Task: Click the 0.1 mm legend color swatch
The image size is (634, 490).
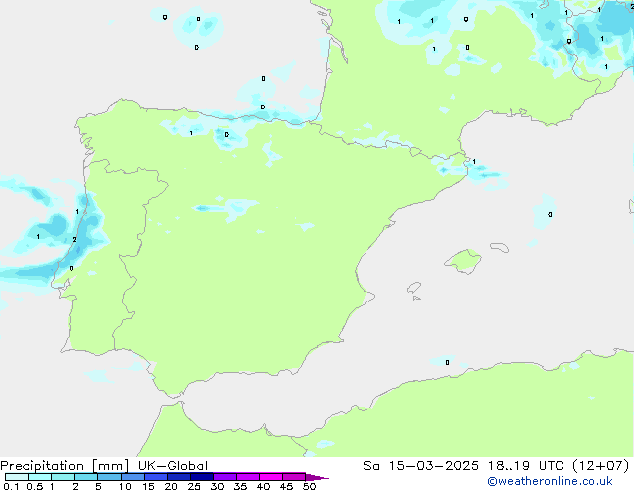Action: [x=17, y=477]
